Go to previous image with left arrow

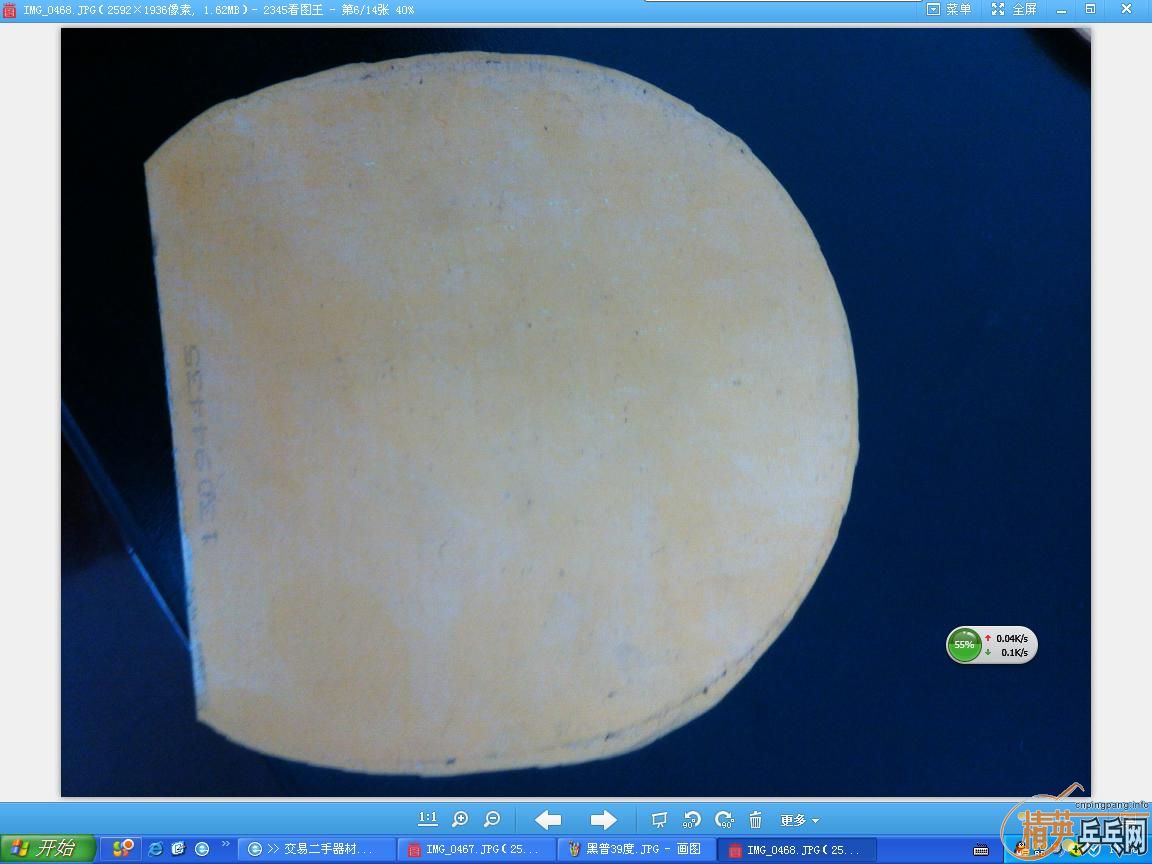coord(548,820)
